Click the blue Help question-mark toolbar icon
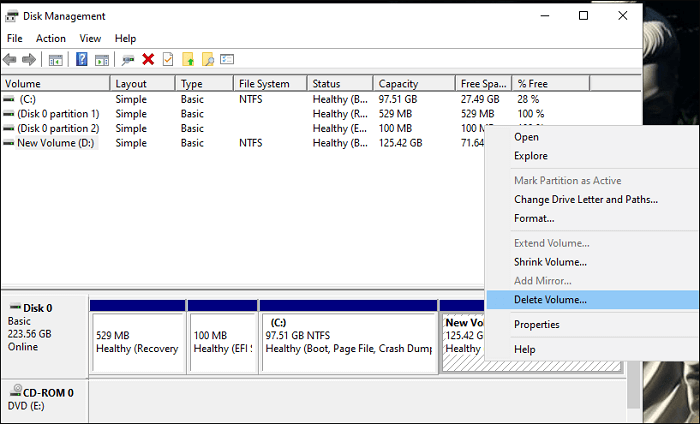 pos(83,60)
